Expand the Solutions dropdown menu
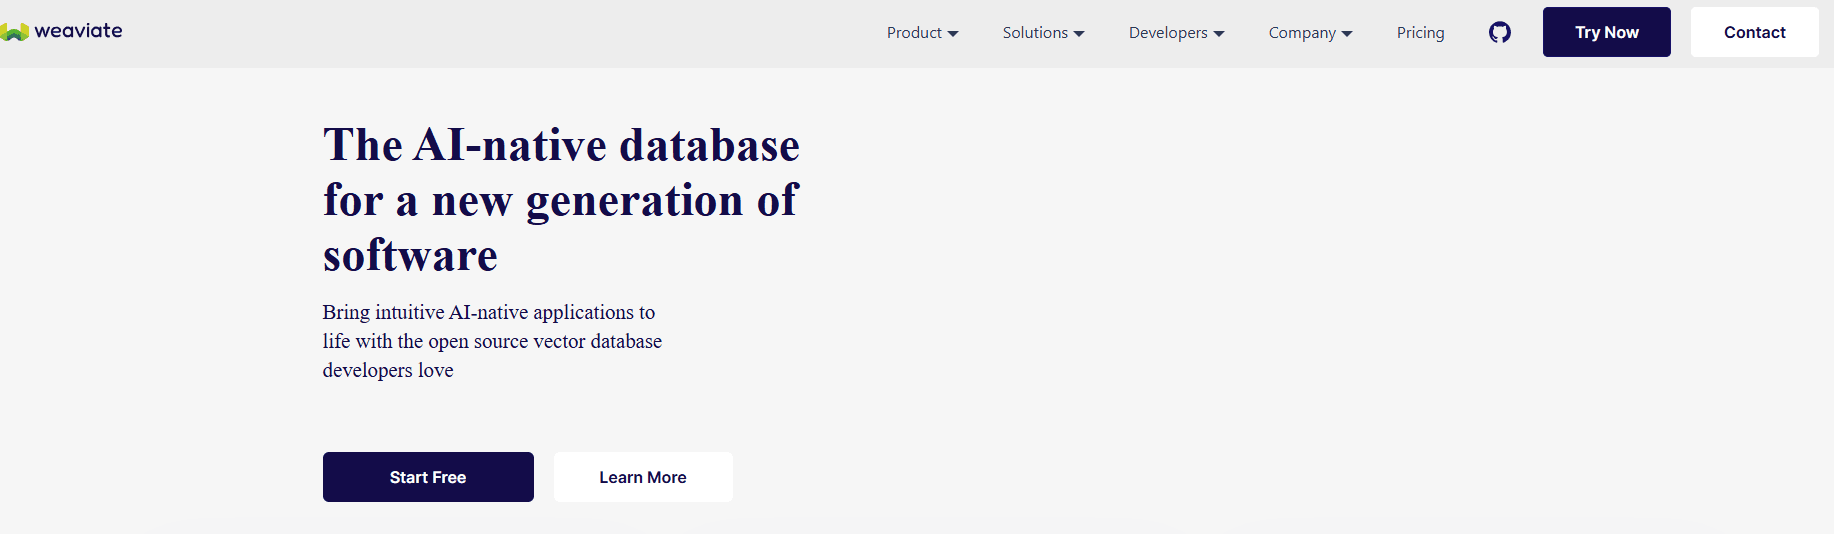The width and height of the screenshot is (1834, 534). click(1043, 33)
